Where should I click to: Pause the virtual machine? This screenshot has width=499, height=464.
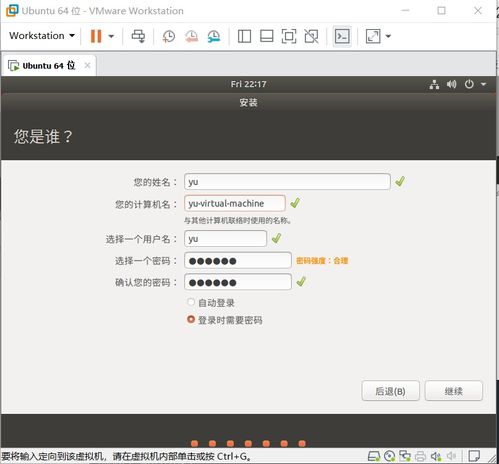(96, 36)
